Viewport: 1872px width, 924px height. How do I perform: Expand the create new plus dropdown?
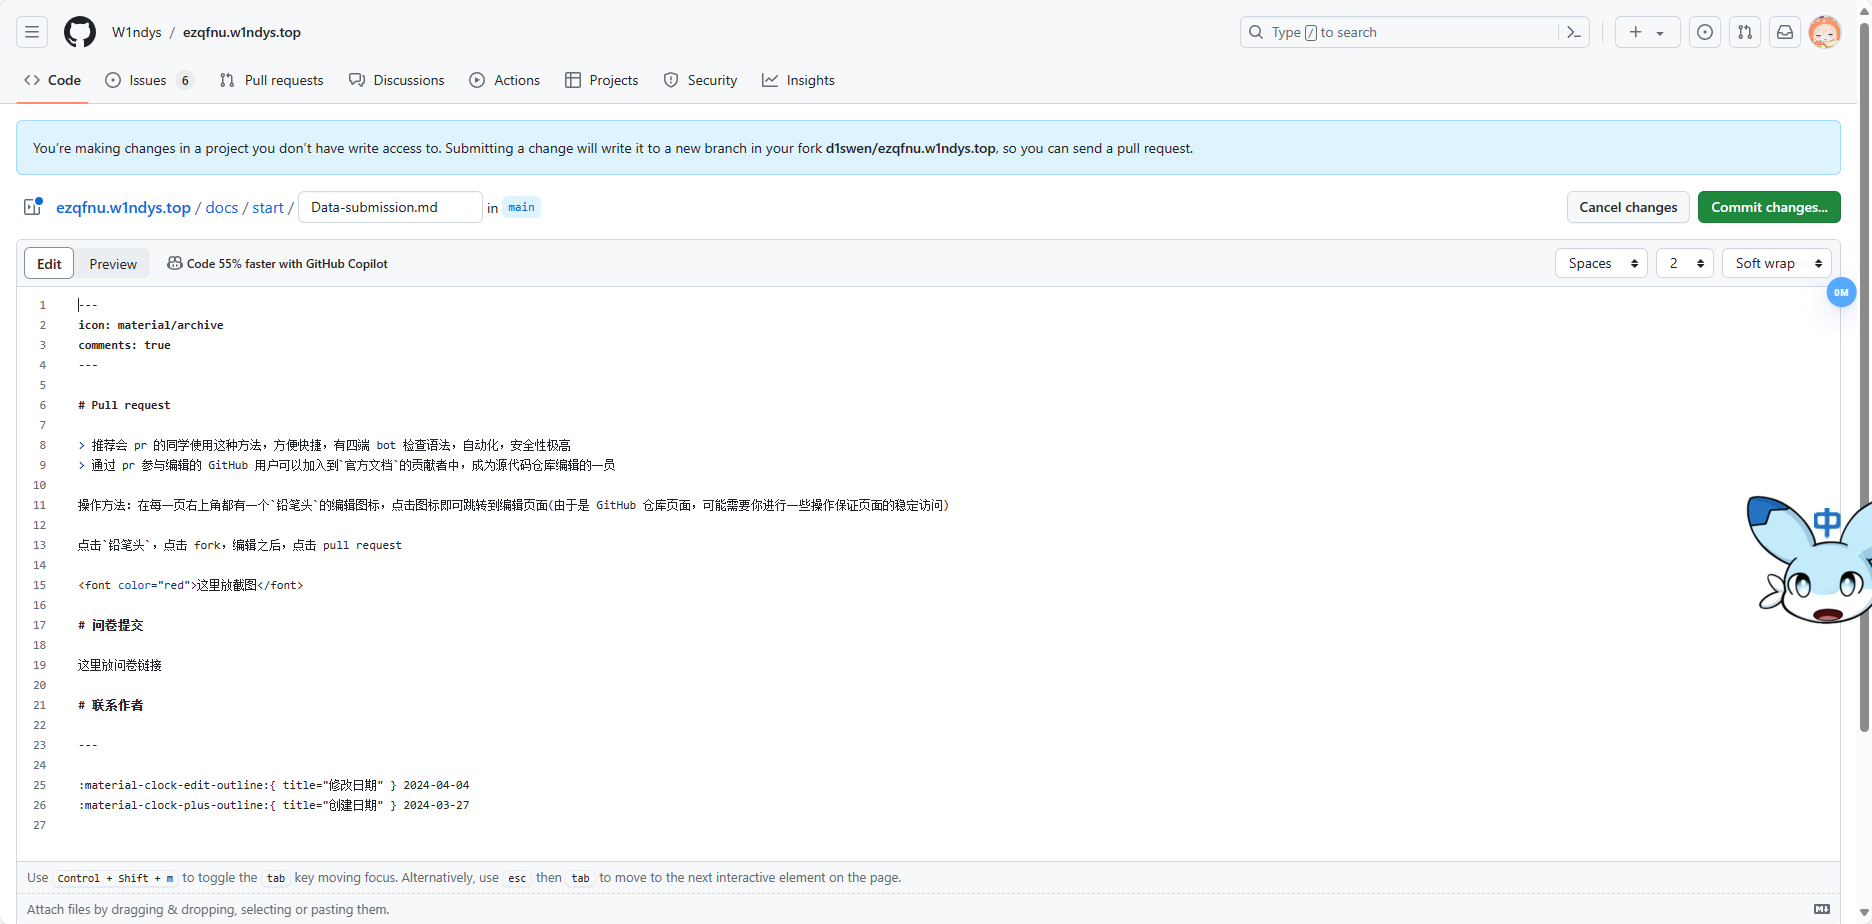point(1647,32)
